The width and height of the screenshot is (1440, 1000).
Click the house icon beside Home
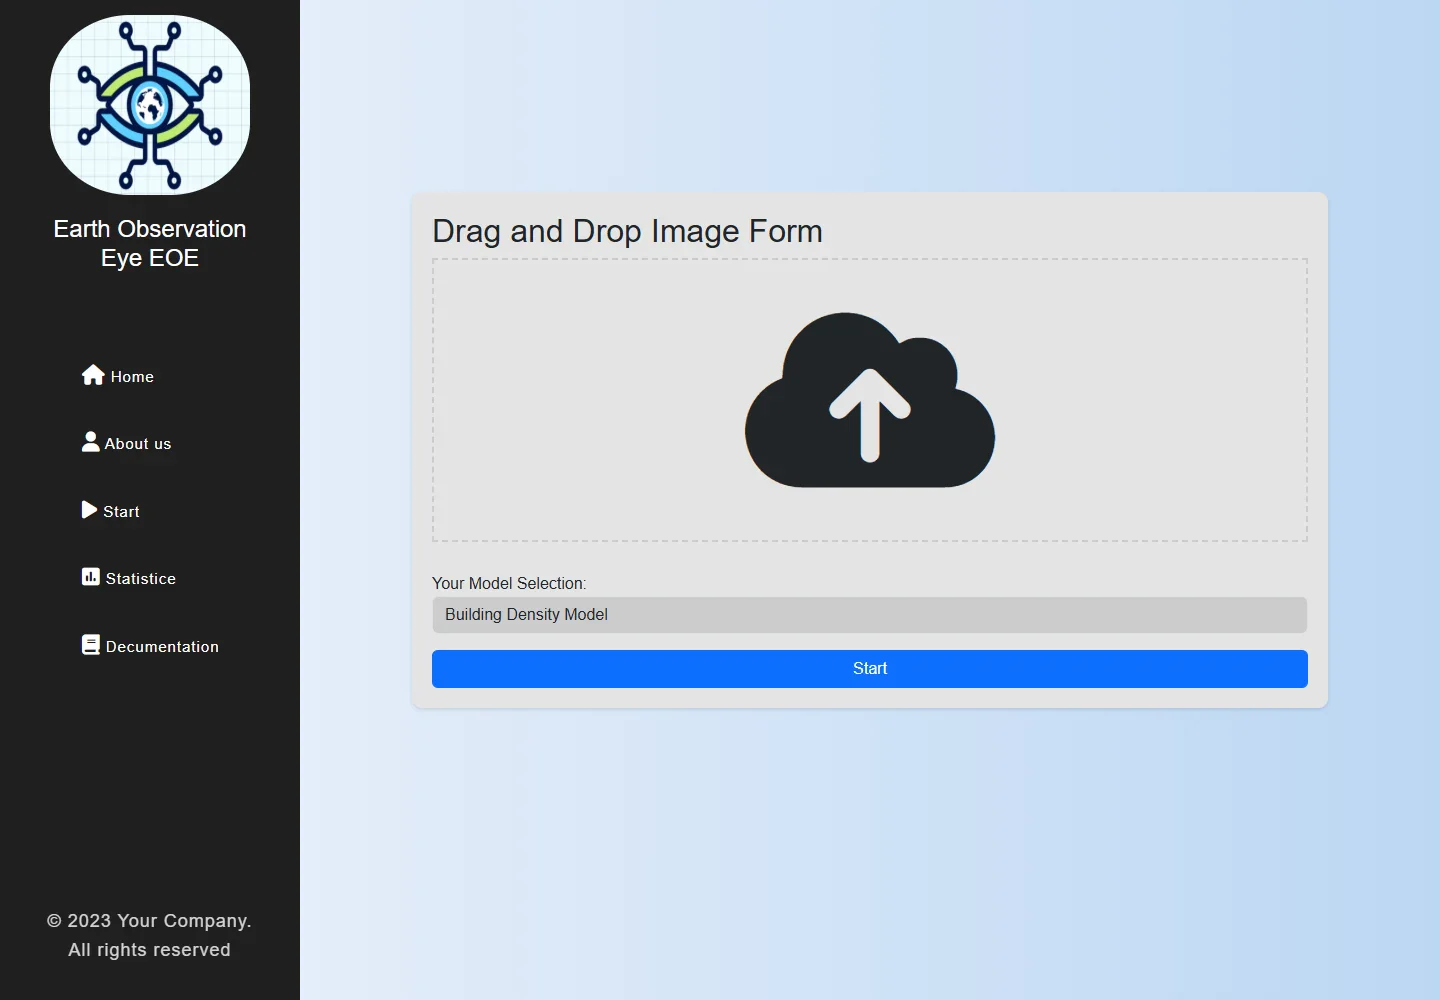click(x=93, y=375)
